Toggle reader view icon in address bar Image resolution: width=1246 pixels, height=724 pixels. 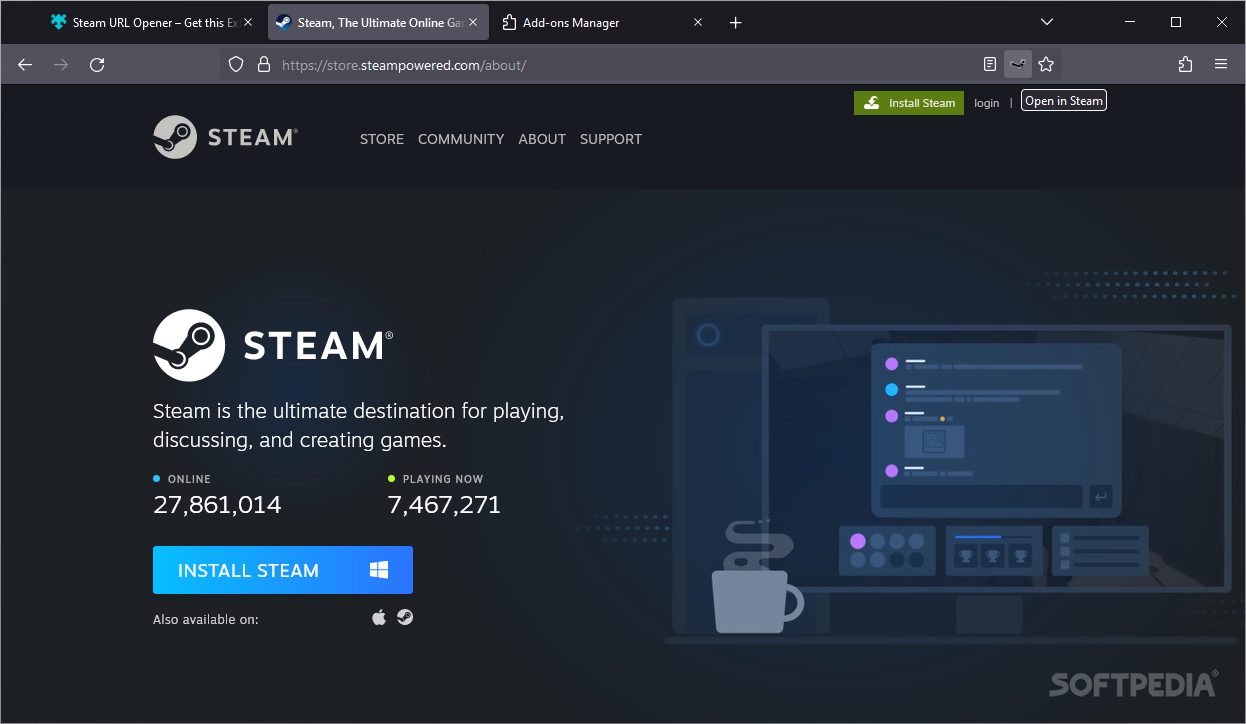(990, 64)
